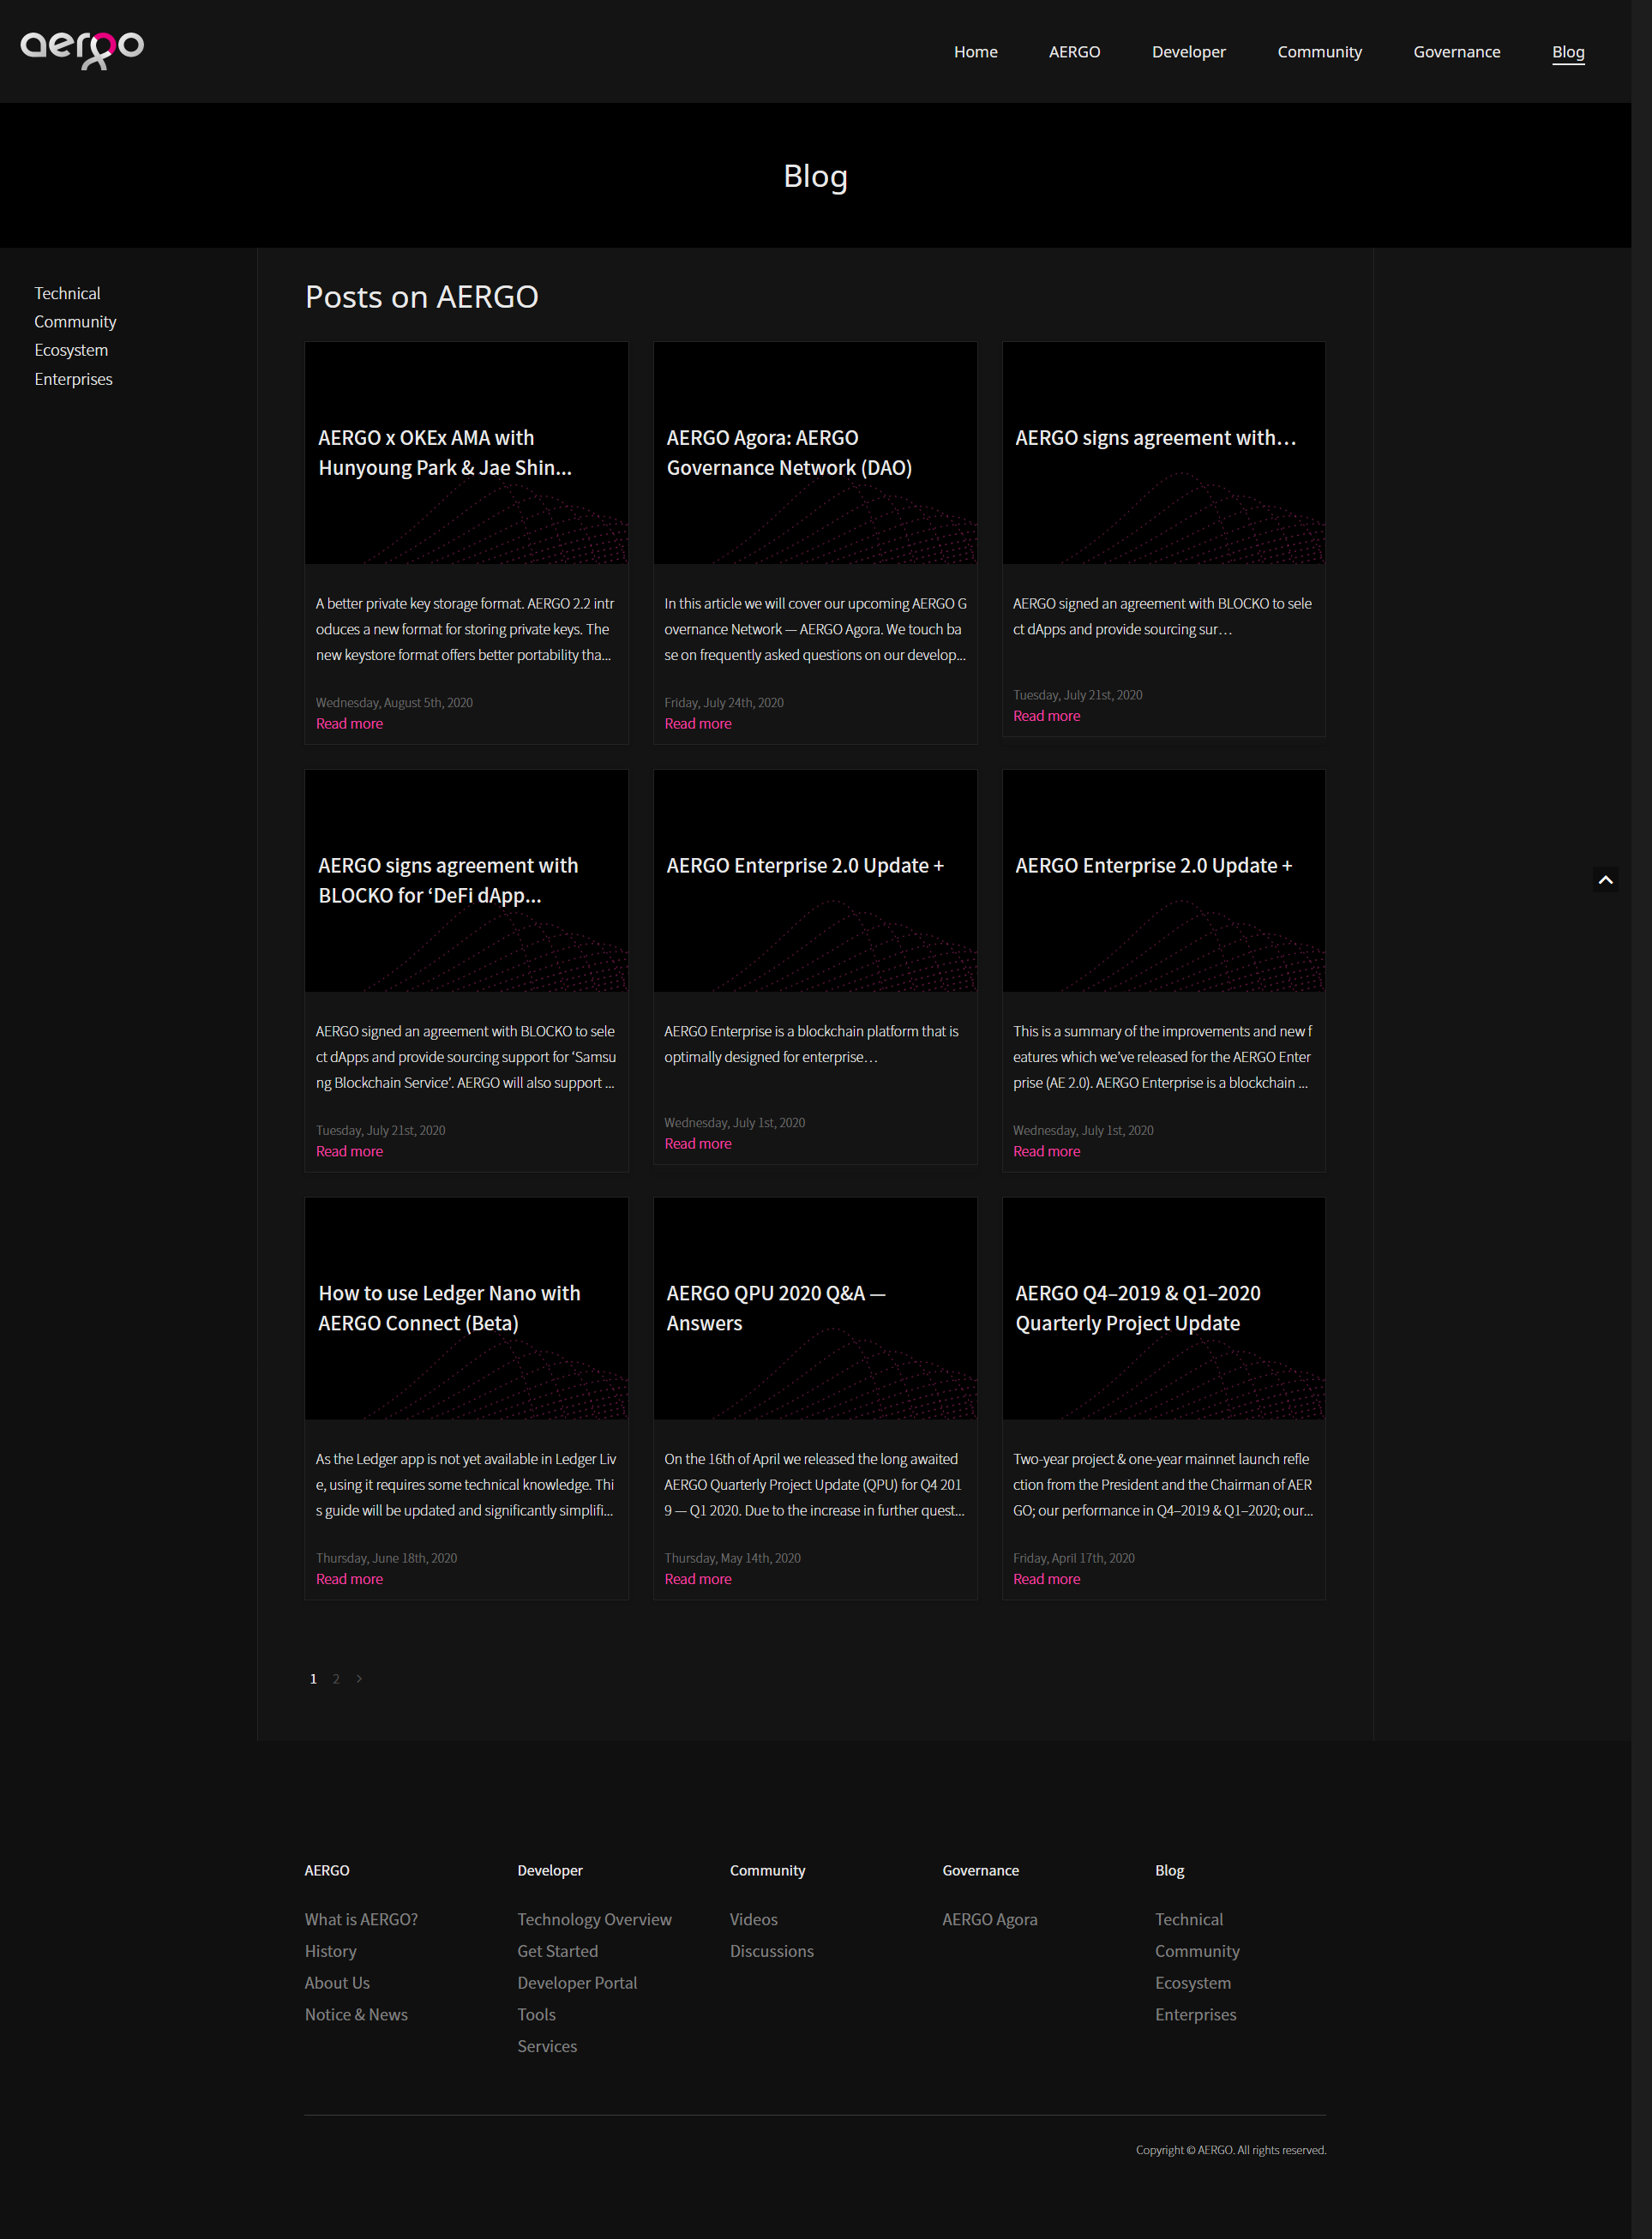Click the scroll-to-top arrow button
This screenshot has height=2239, width=1652.
[x=1605, y=880]
